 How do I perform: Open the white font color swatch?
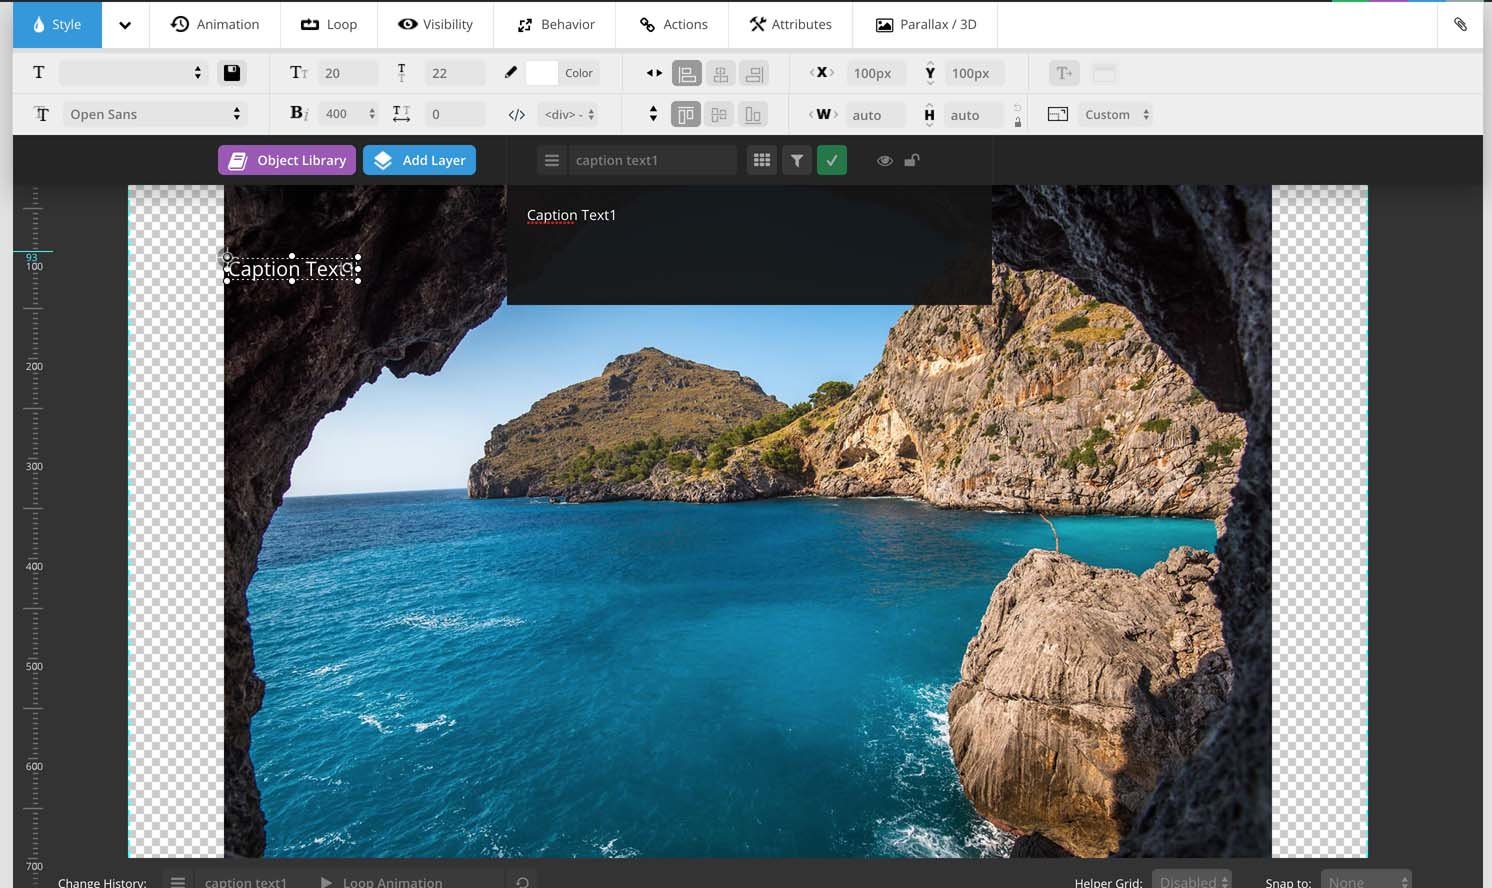(541, 73)
